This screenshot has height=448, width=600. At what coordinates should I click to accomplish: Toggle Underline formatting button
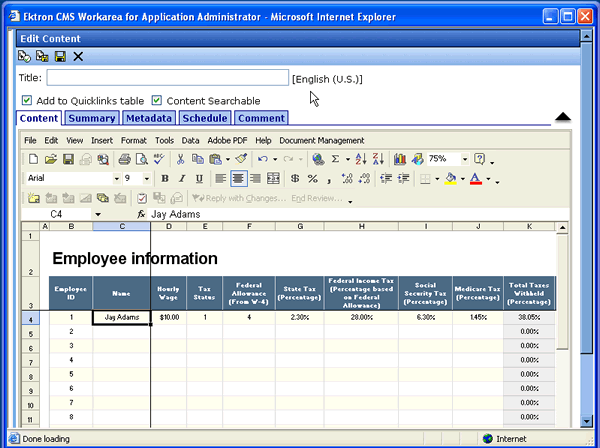click(199, 178)
